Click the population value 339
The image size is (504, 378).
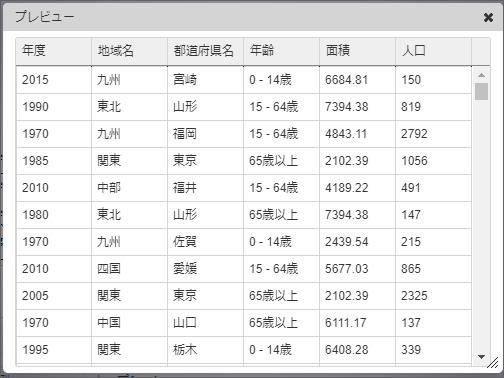(433, 350)
